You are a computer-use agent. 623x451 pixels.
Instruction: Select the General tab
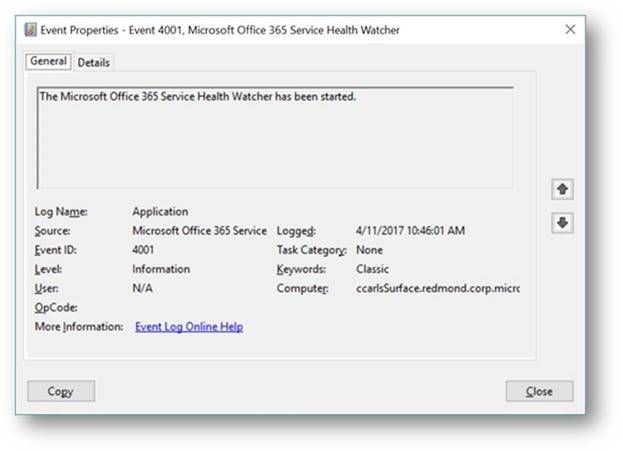pyautogui.click(x=48, y=61)
